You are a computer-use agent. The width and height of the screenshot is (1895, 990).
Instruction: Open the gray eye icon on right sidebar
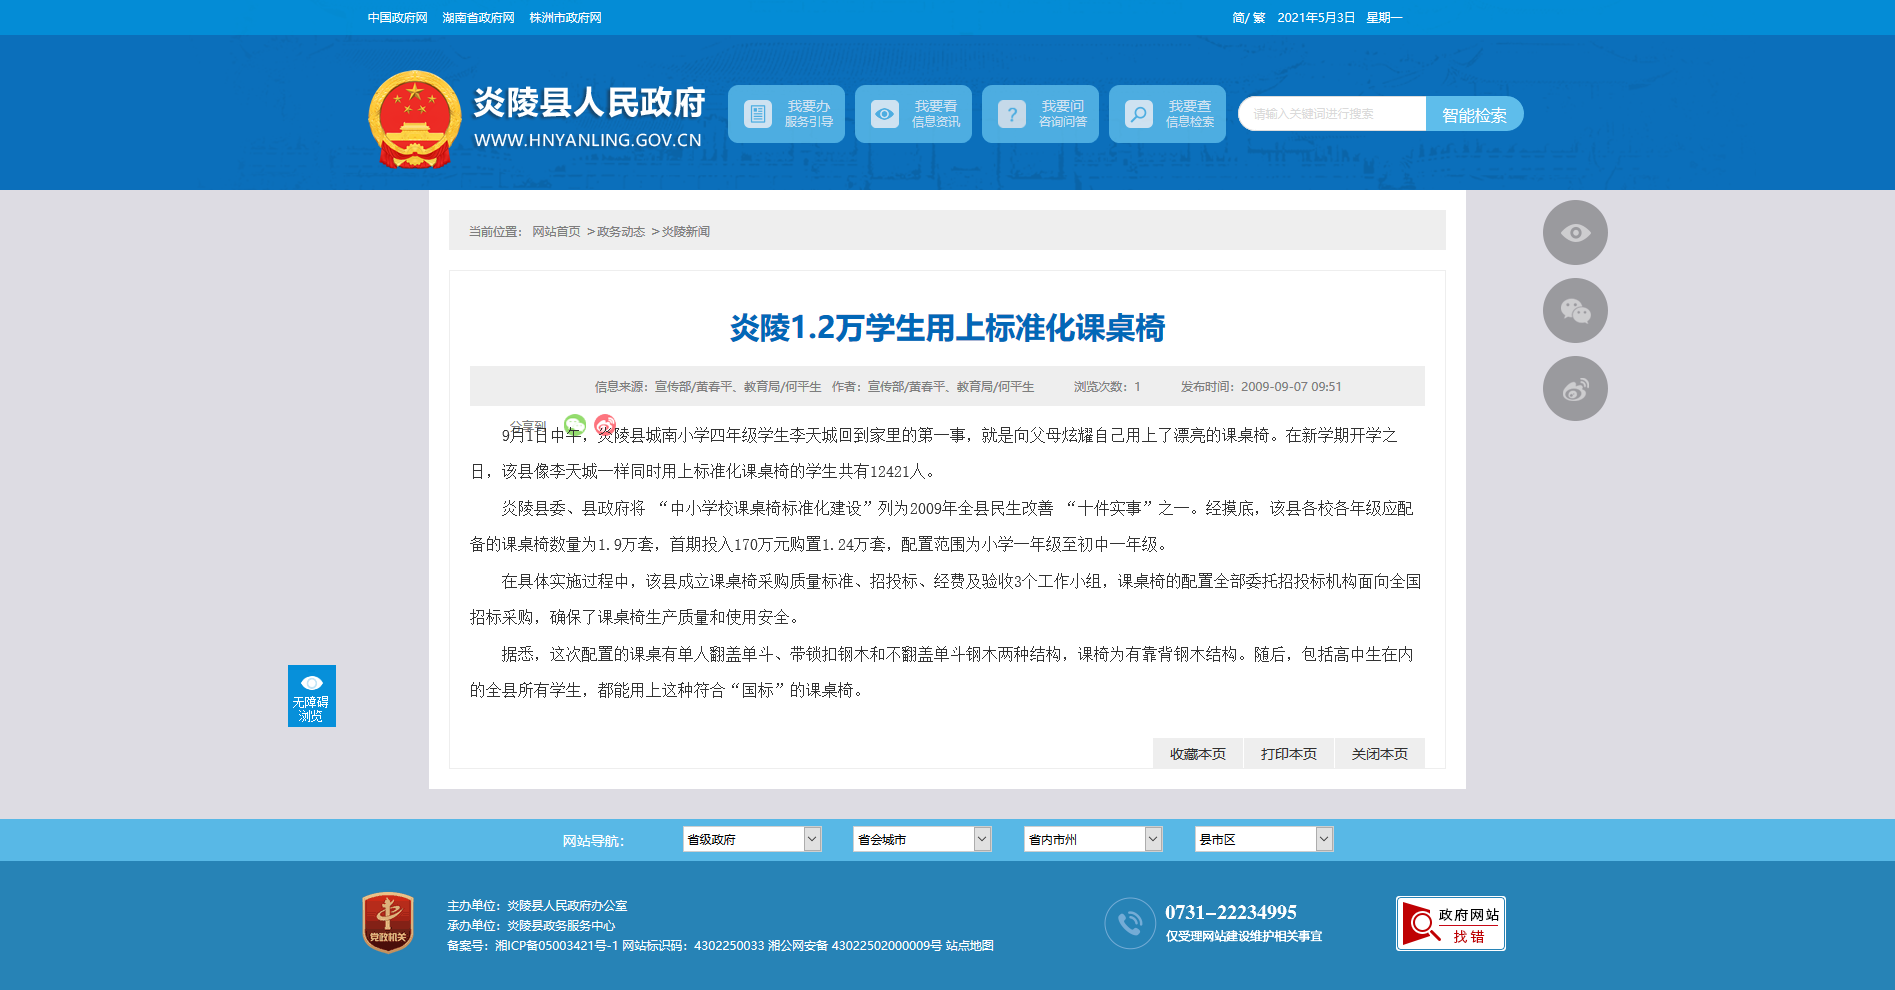[x=1575, y=233]
